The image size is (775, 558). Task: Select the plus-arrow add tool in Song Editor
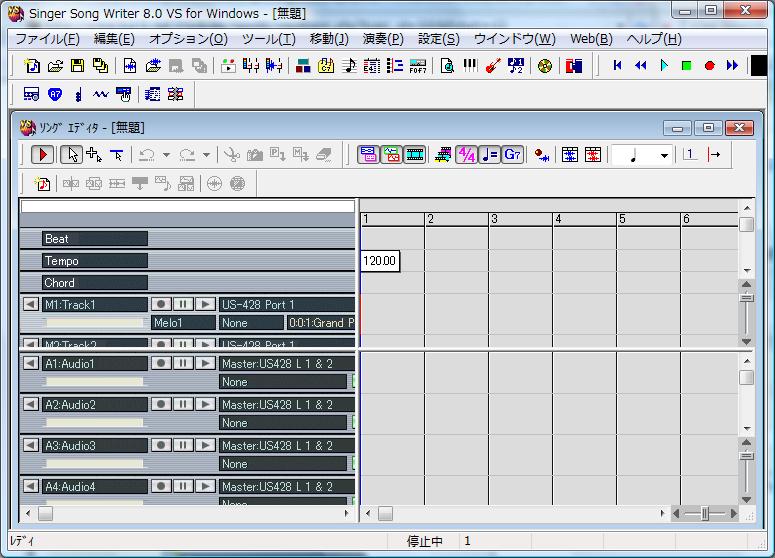pos(94,155)
